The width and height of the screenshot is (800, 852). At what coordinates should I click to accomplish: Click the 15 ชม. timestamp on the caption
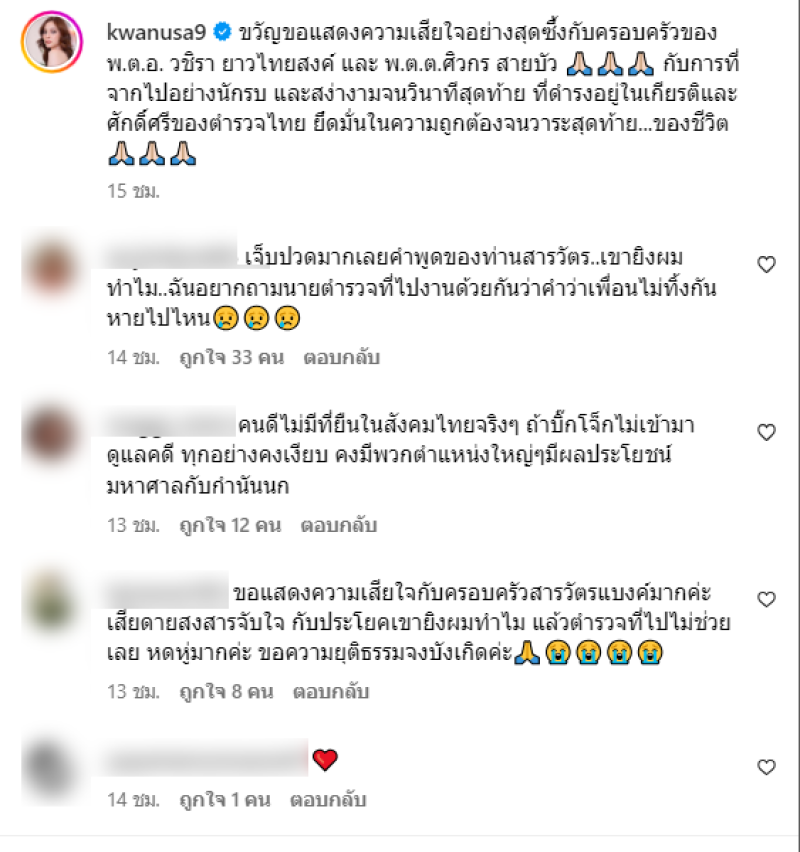pyautogui.click(x=133, y=191)
